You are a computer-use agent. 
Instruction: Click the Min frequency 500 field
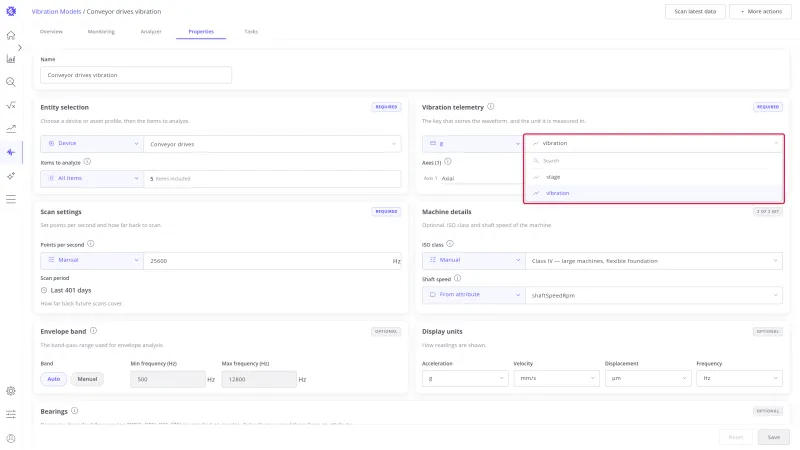(168, 379)
